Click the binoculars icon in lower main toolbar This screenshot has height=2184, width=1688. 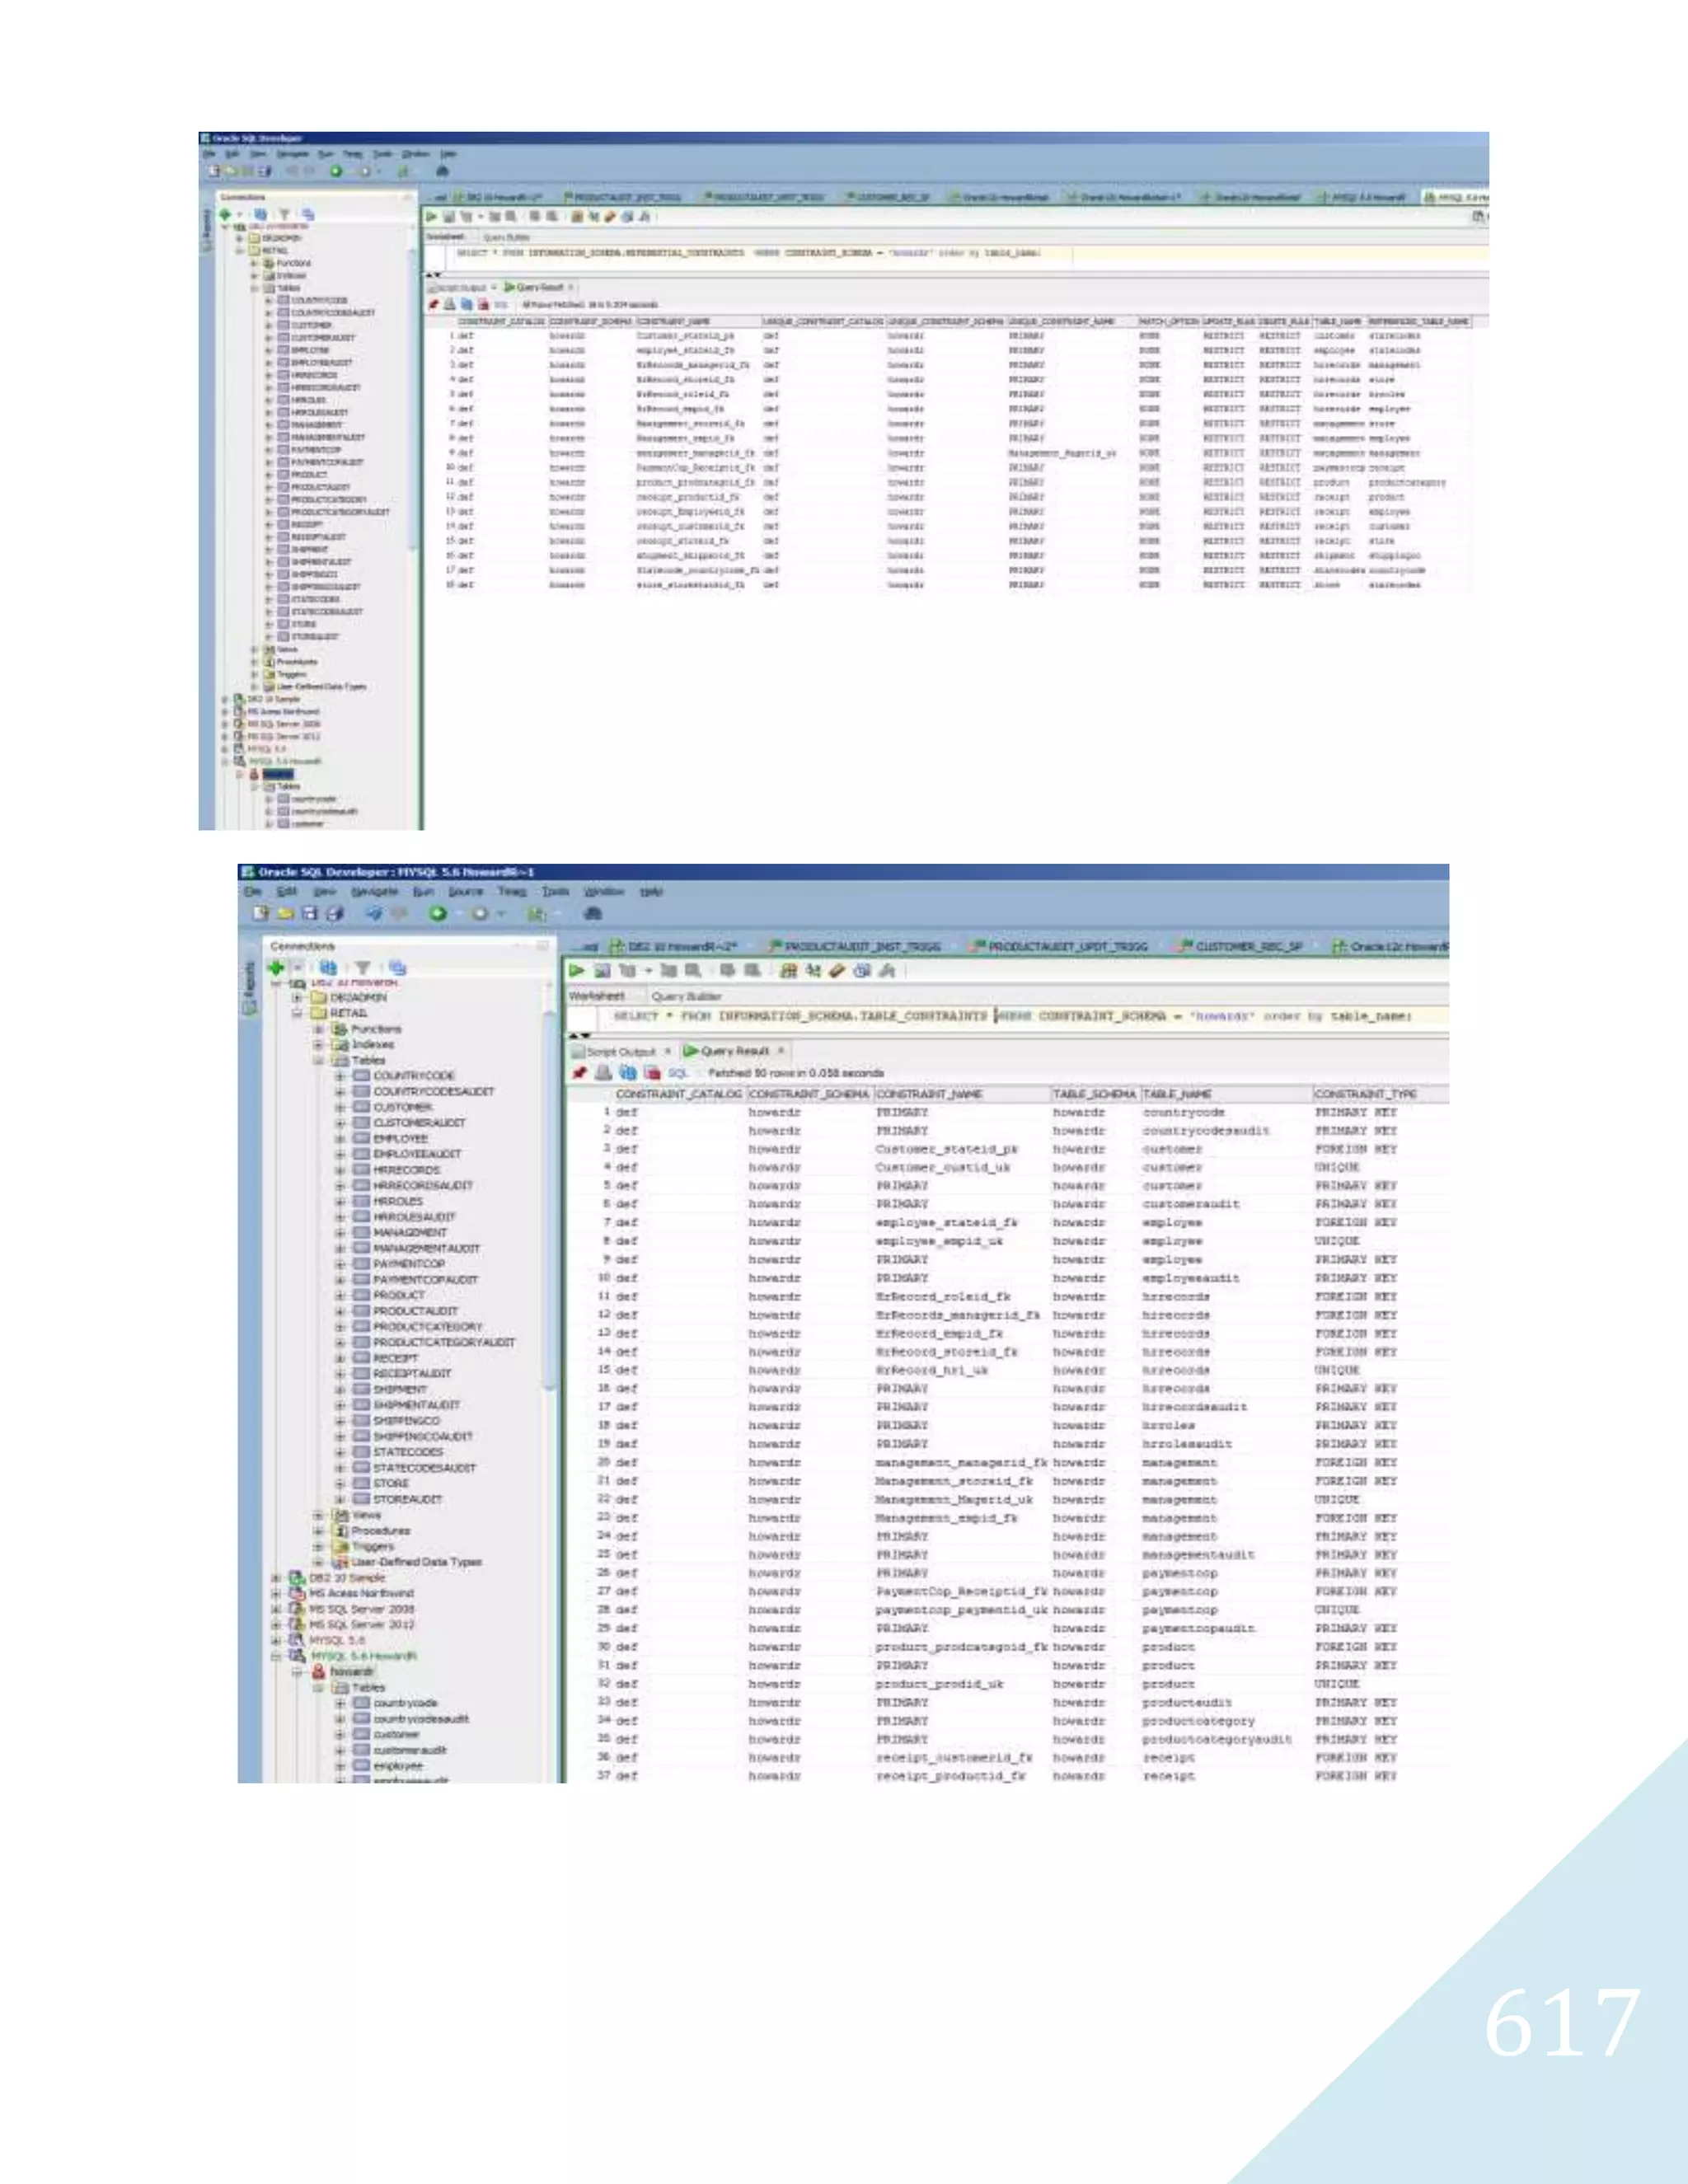coord(593,914)
